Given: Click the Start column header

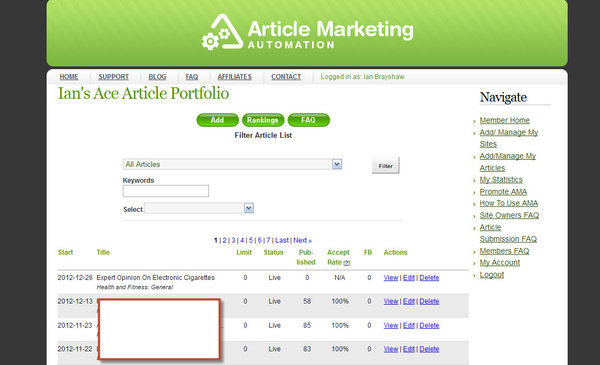Looking at the screenshot, I should tap(65, 253).
